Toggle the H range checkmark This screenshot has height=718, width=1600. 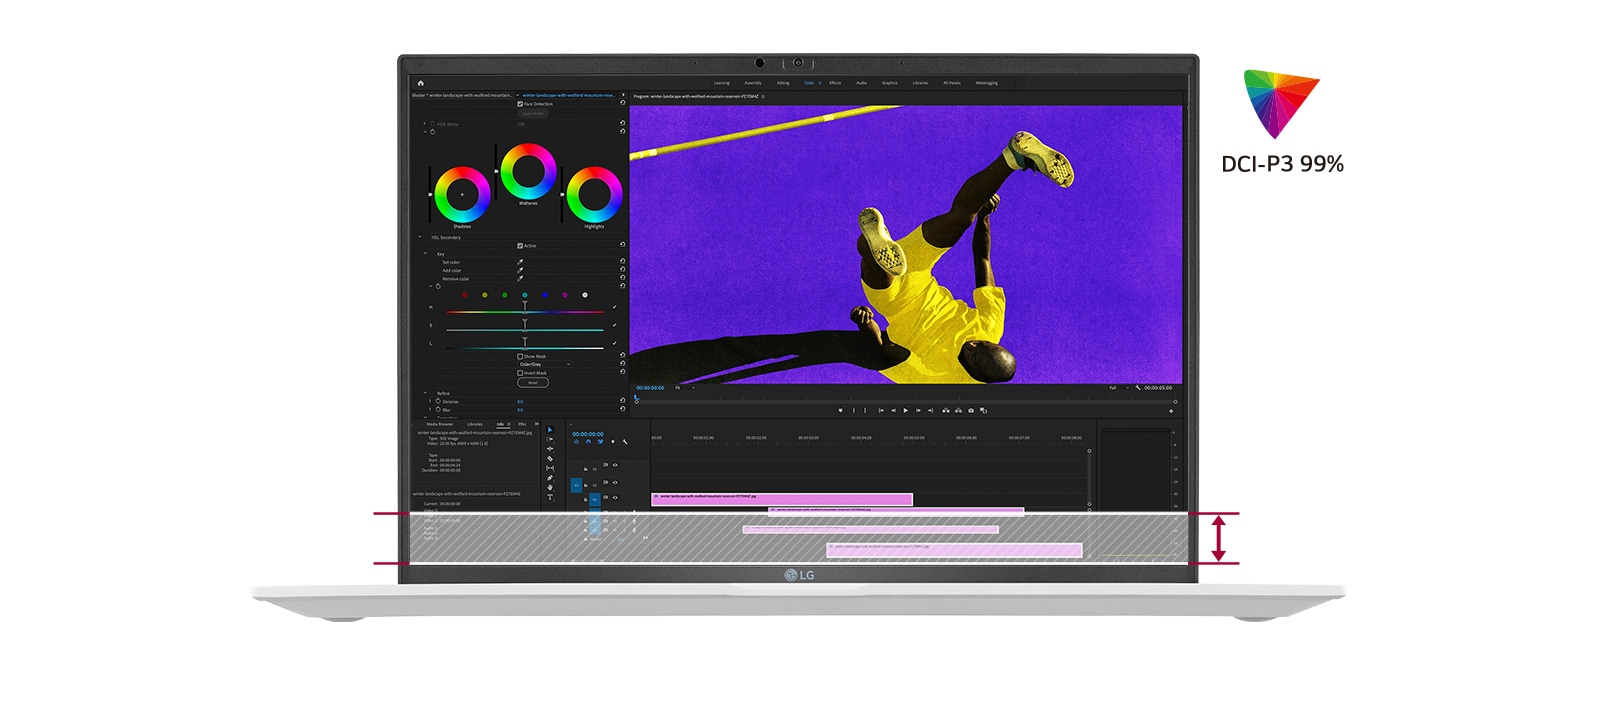pos(614,307)
